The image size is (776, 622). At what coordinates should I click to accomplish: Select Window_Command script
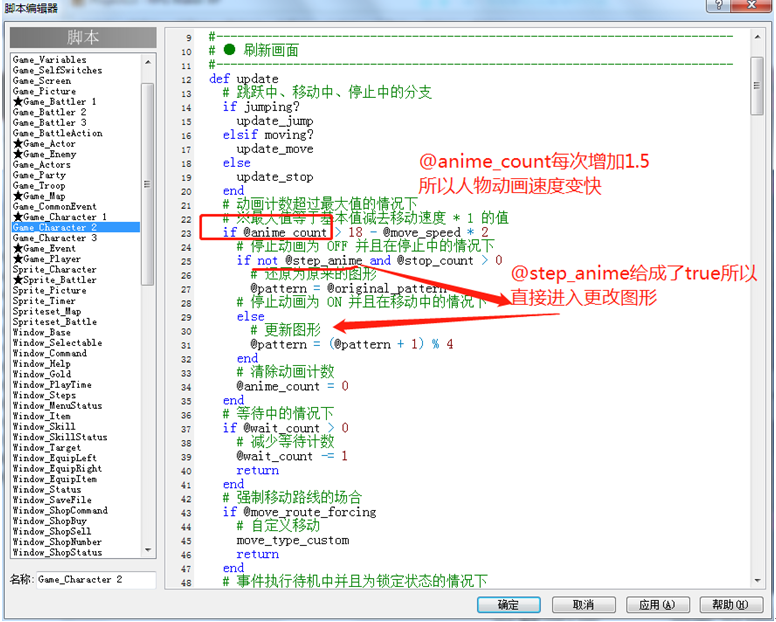(x=49, y=353)
